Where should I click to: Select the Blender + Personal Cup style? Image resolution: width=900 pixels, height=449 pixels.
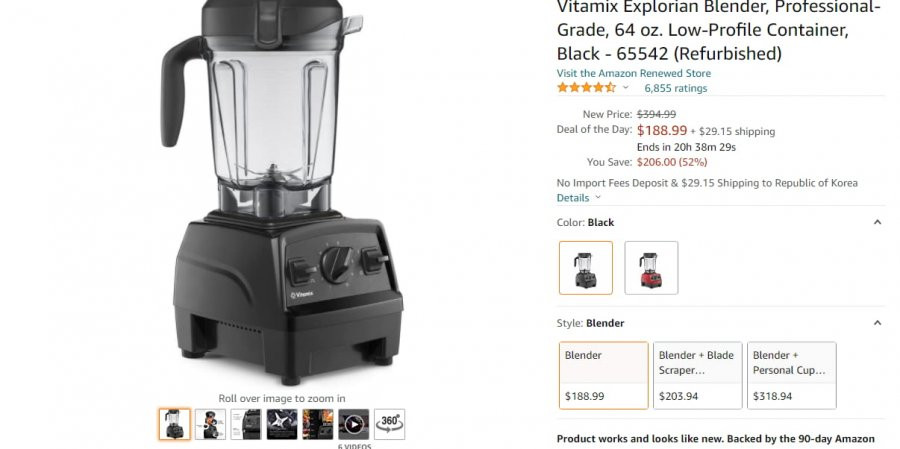tap(792, 376)
